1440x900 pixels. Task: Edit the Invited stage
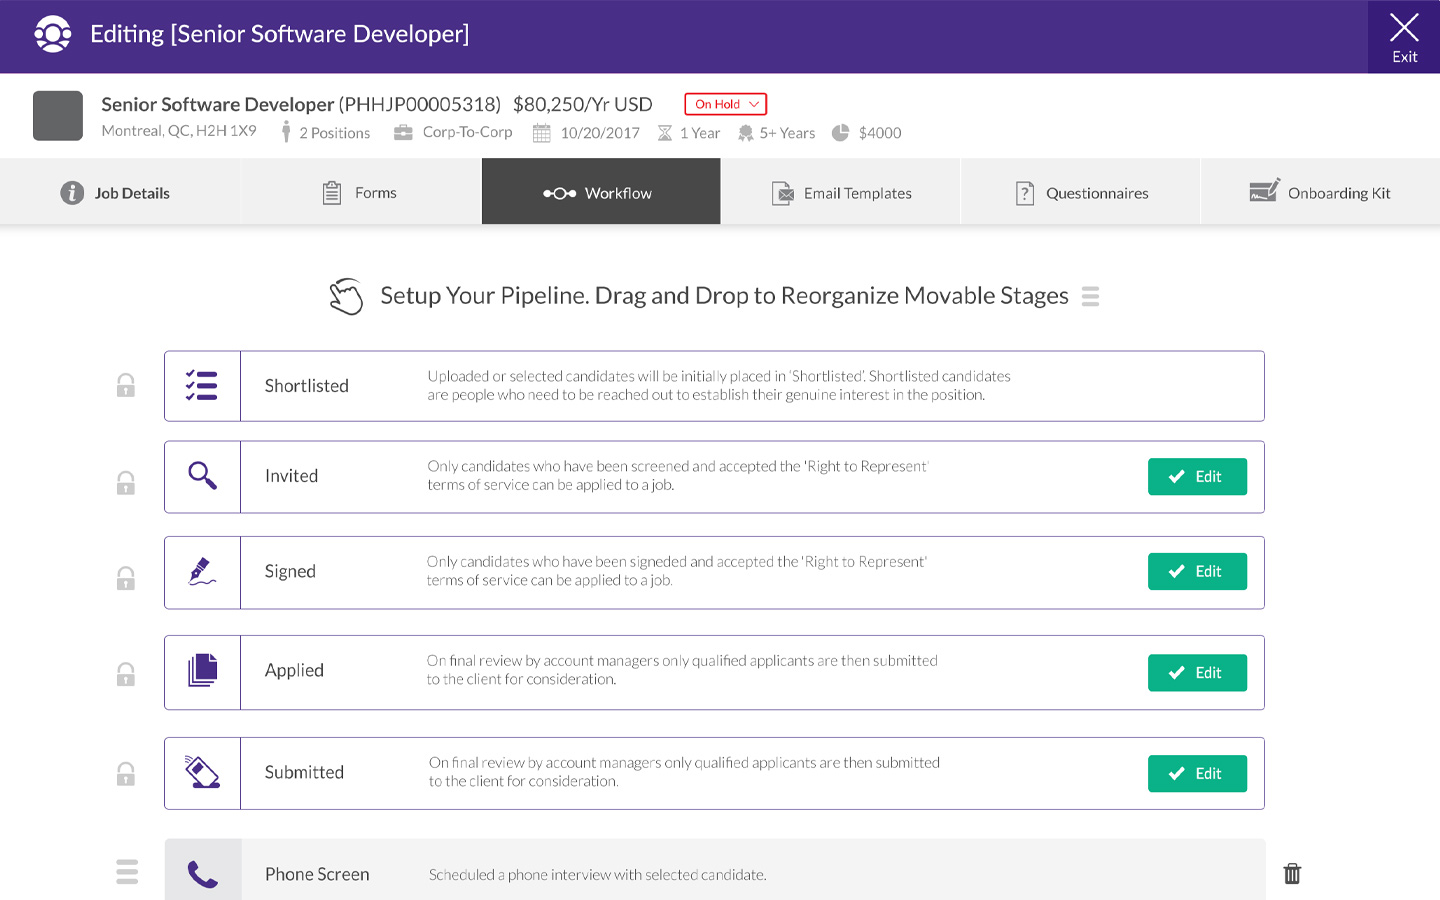tap(1197, 477)
